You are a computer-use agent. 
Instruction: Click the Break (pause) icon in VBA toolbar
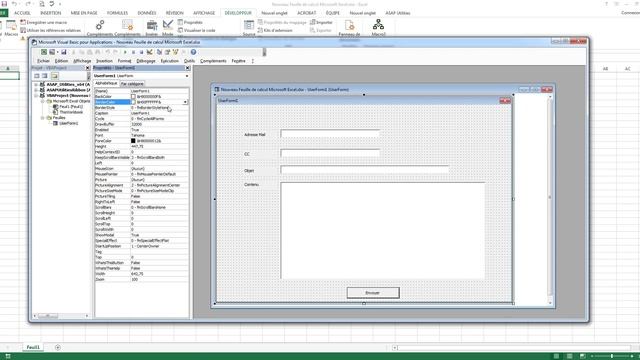point(133,52)
